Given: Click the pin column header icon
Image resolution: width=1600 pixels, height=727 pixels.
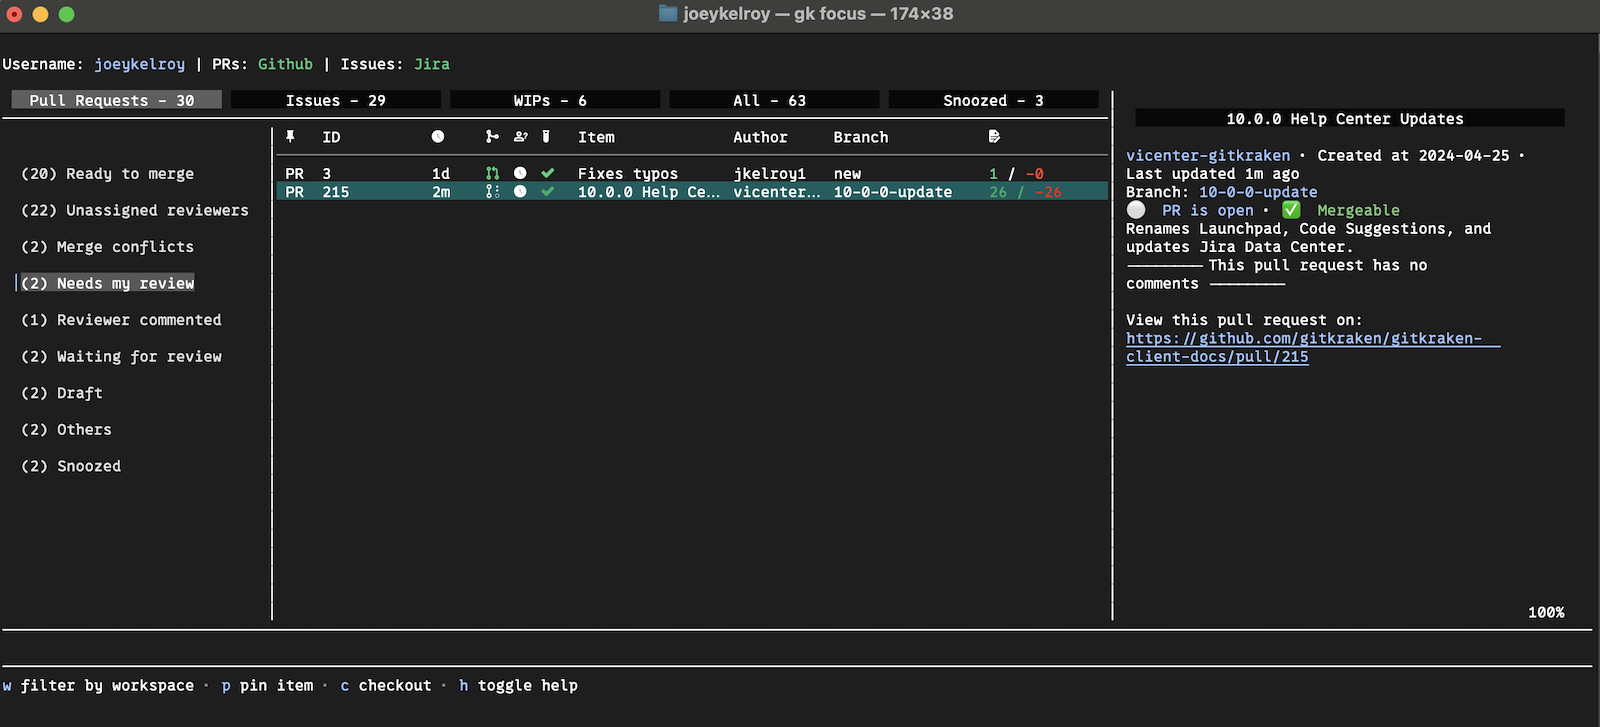Looking at the screenshot, I should (290, 137).
